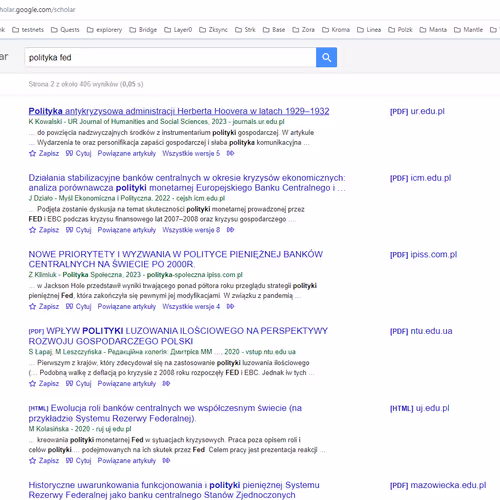Expand more options on J Działo result
This screenshot has height=500, width=500.
point(230,230)
